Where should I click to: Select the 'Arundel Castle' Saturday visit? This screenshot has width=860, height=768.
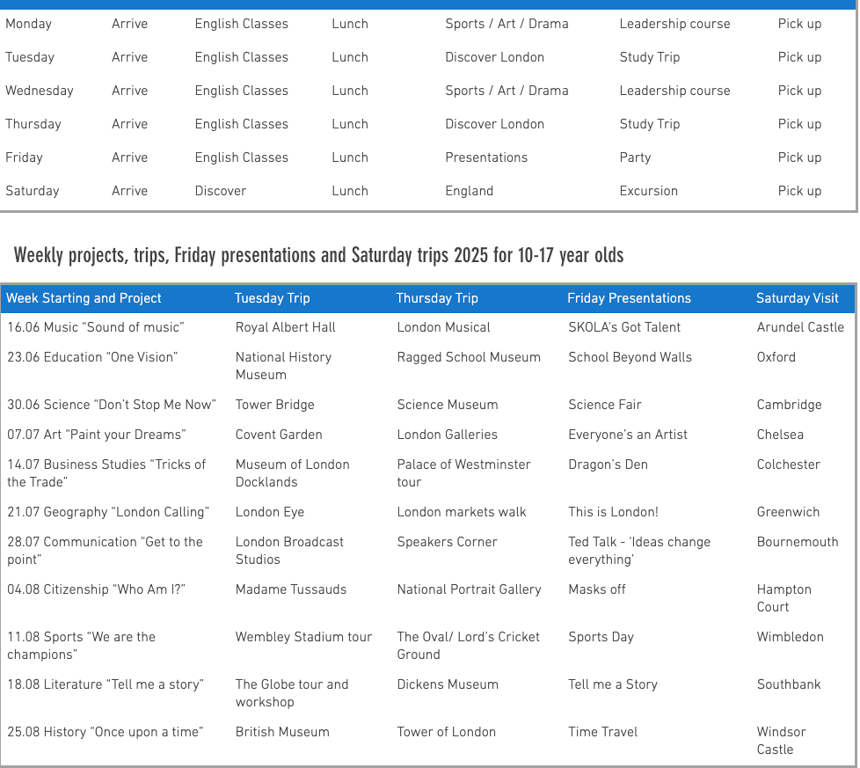pos(800,327)
